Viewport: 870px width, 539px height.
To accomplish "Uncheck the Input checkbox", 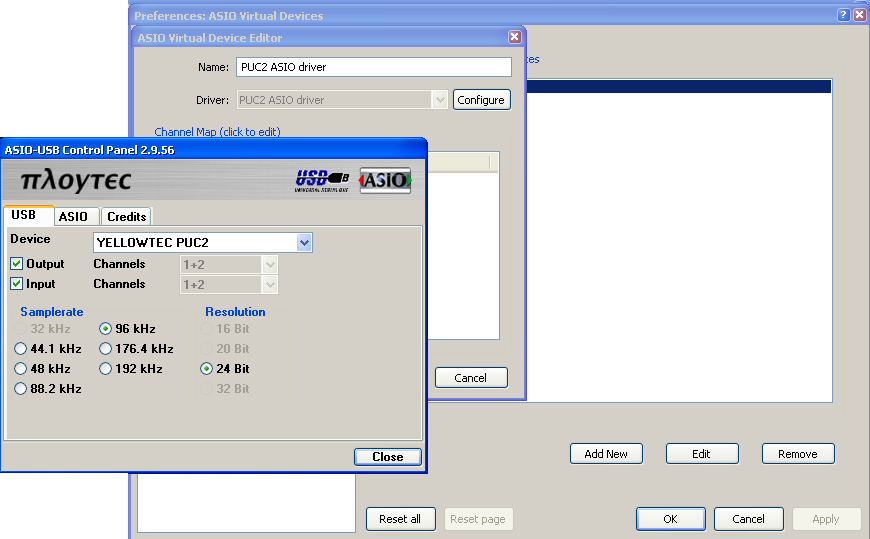I will [x=17, y=284].
